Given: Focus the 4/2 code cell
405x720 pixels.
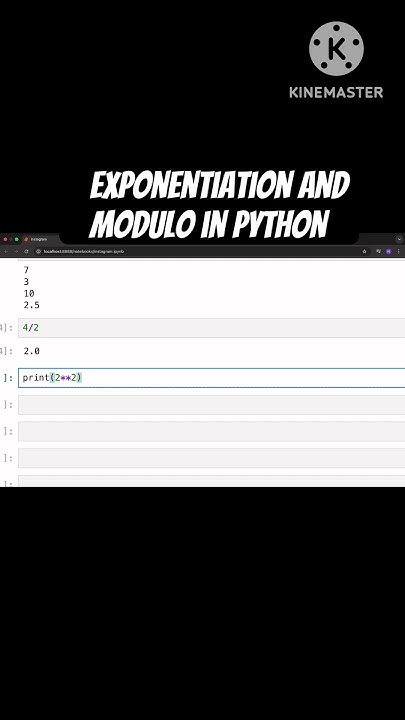Looking at the screenshot, I should pos(211,328).
